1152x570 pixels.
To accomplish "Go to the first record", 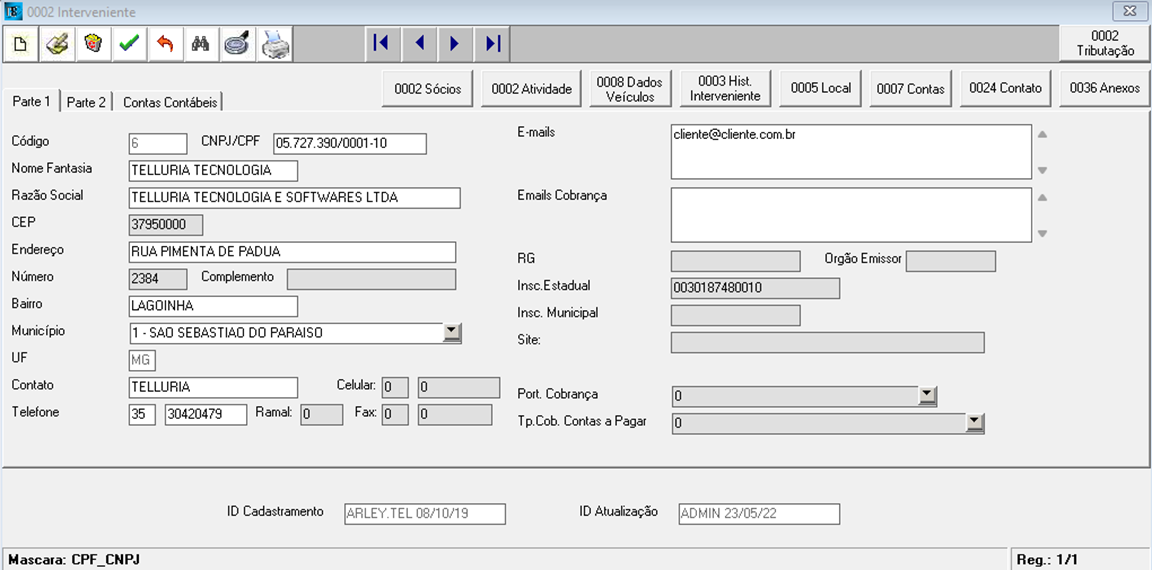I will tap(383, 44).
